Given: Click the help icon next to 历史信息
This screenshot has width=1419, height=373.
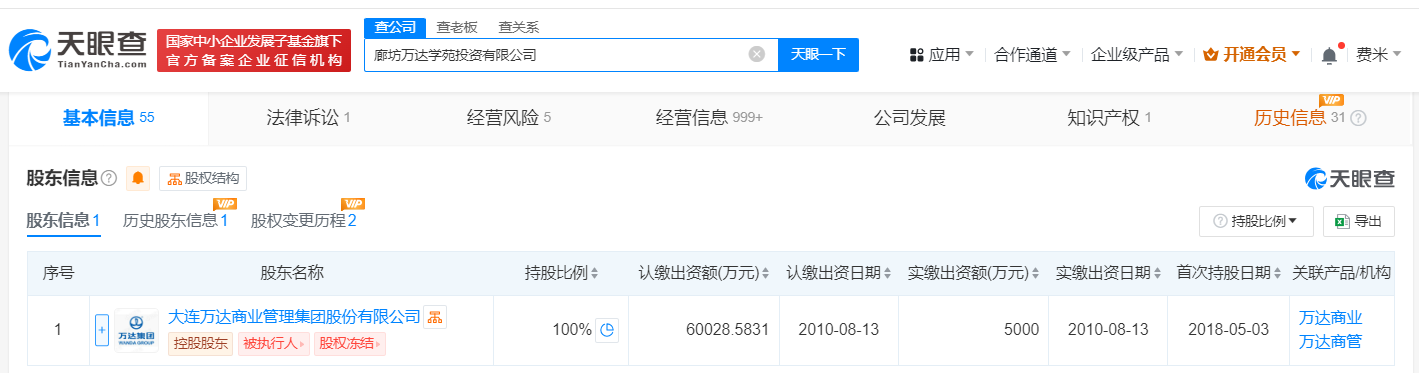Looking at the screenshot, I should (x=1358, y=118).
